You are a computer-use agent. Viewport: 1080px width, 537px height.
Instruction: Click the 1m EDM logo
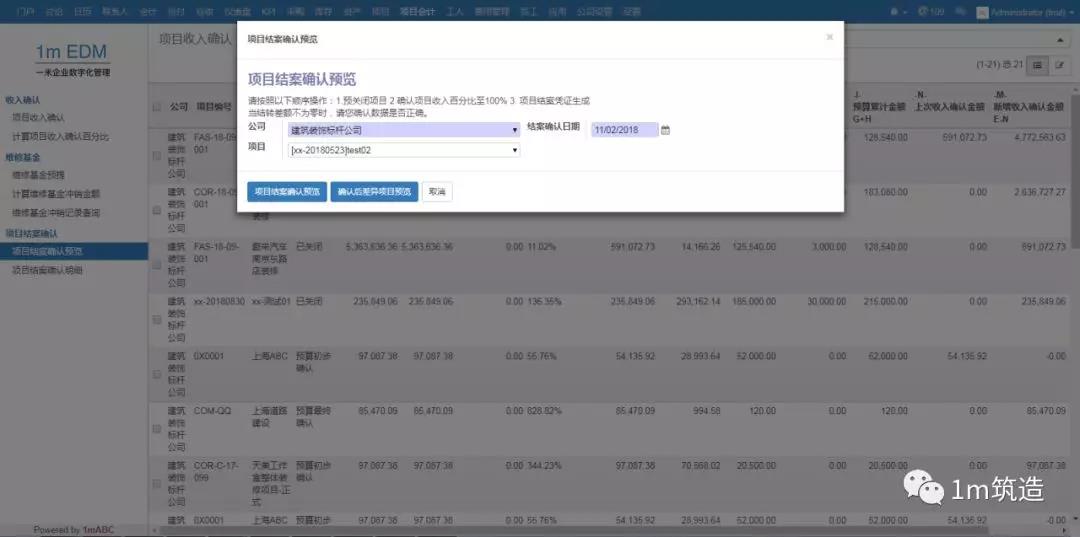point(72,53)
